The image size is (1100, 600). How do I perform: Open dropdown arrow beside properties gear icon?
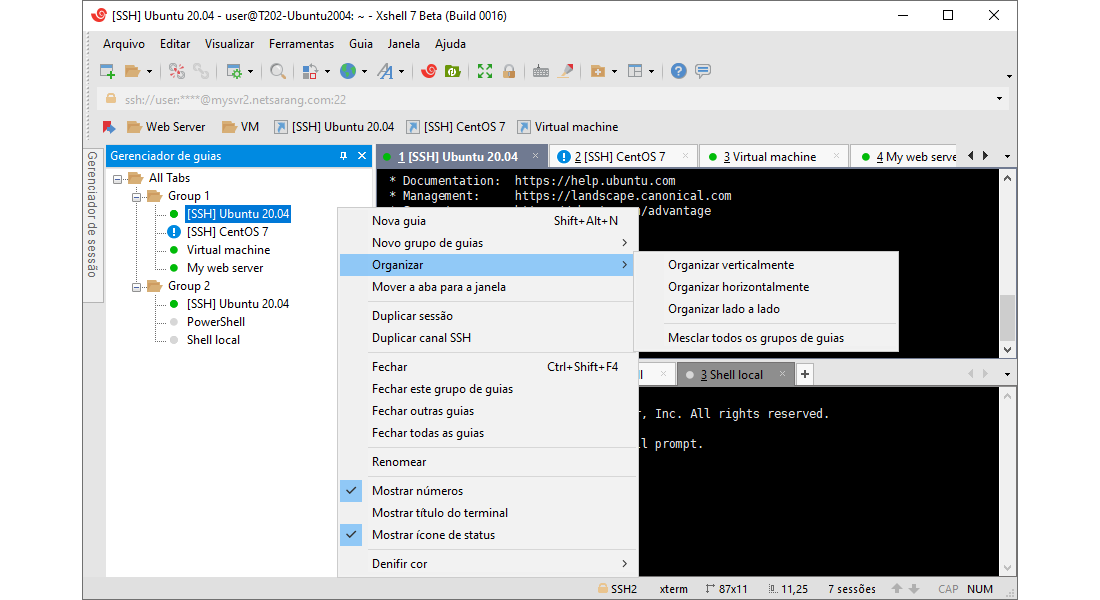tap(250, 72)
